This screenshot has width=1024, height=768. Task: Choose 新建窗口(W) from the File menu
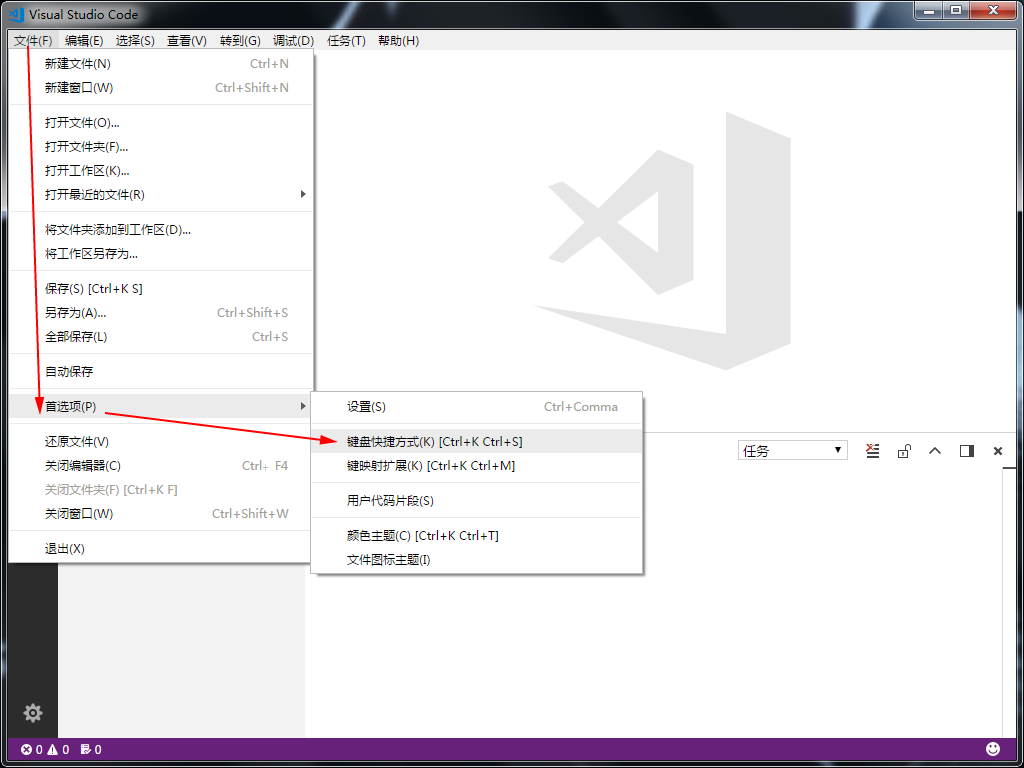point(161,88)
